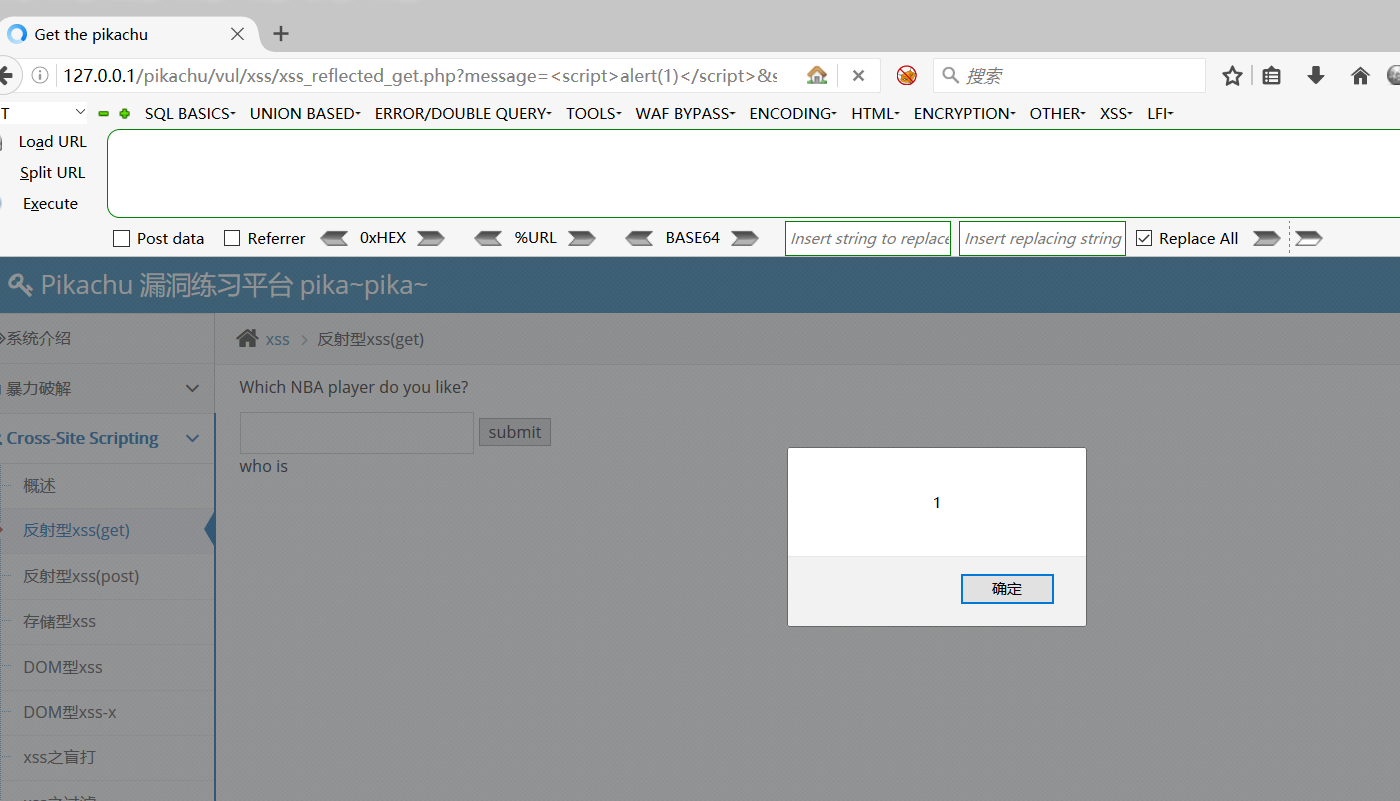Image resolution: width=1400 pixels, height=801 pixels.
Task: Click the browser URL address field
Action: tap(420, 76)
